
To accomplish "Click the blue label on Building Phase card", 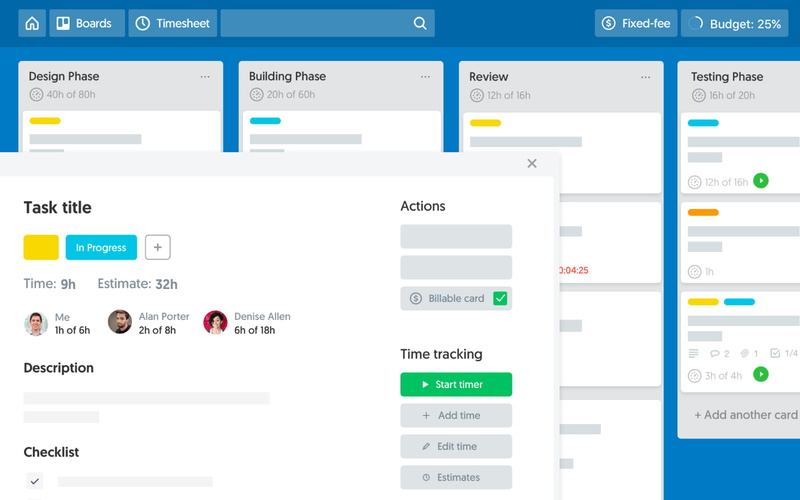I will pyautogui.click(x=265, y=121).
